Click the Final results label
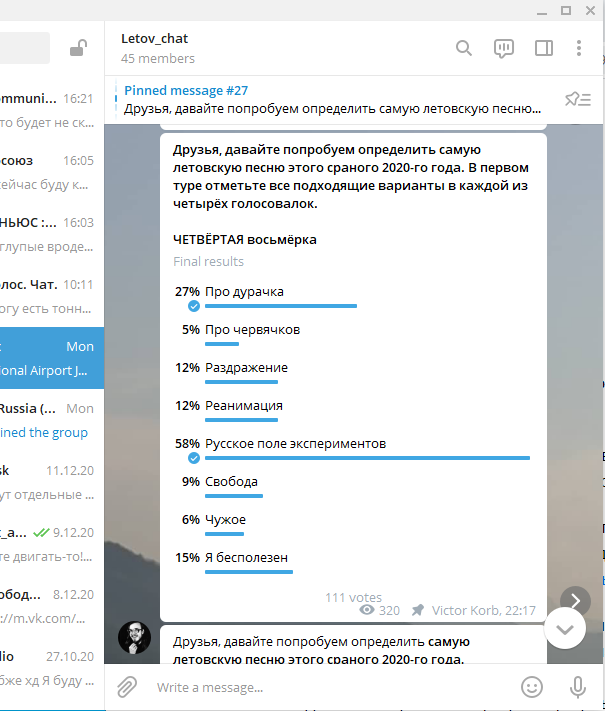 tap(208, 262)
